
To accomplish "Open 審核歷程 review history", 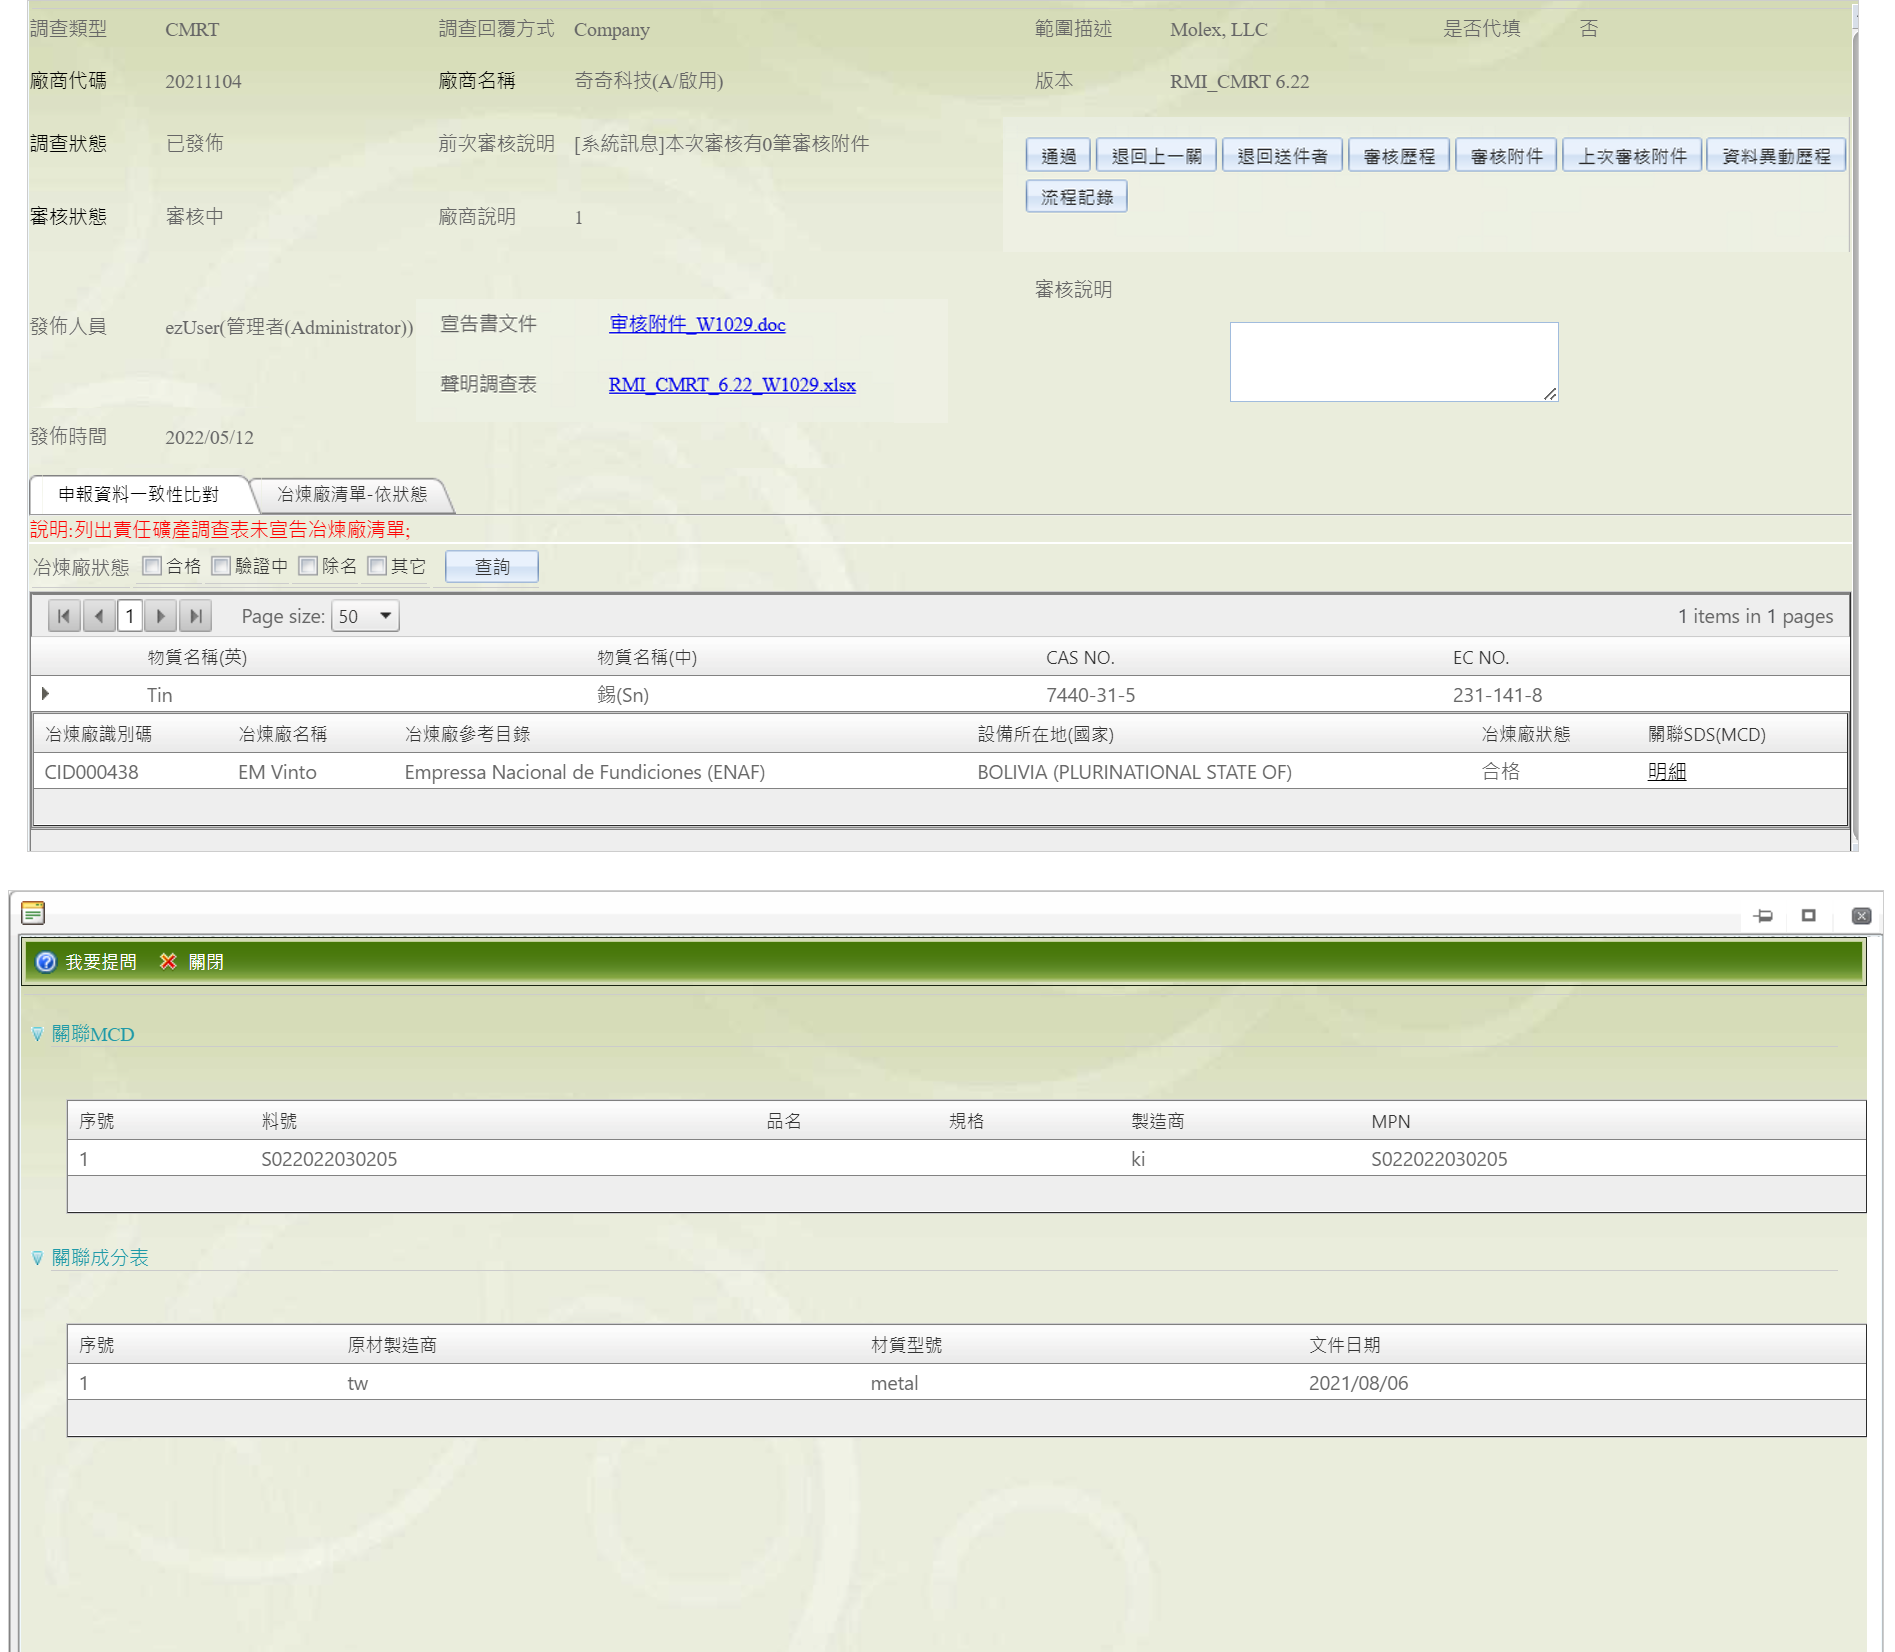I will pyautogui.click(x=1399, y=156).
